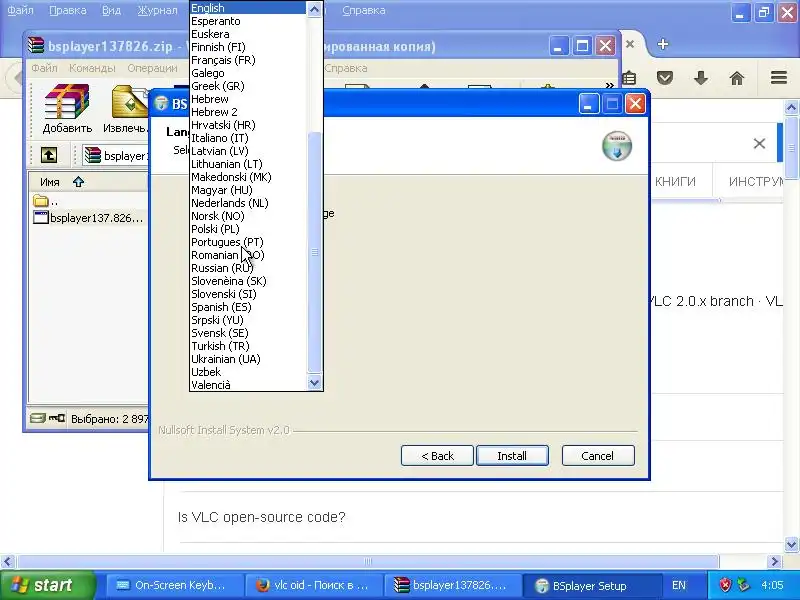The height and width of the screenshot is (600, 800).
Task: Open WinRAR Файл menu
Action: (44, 68)
